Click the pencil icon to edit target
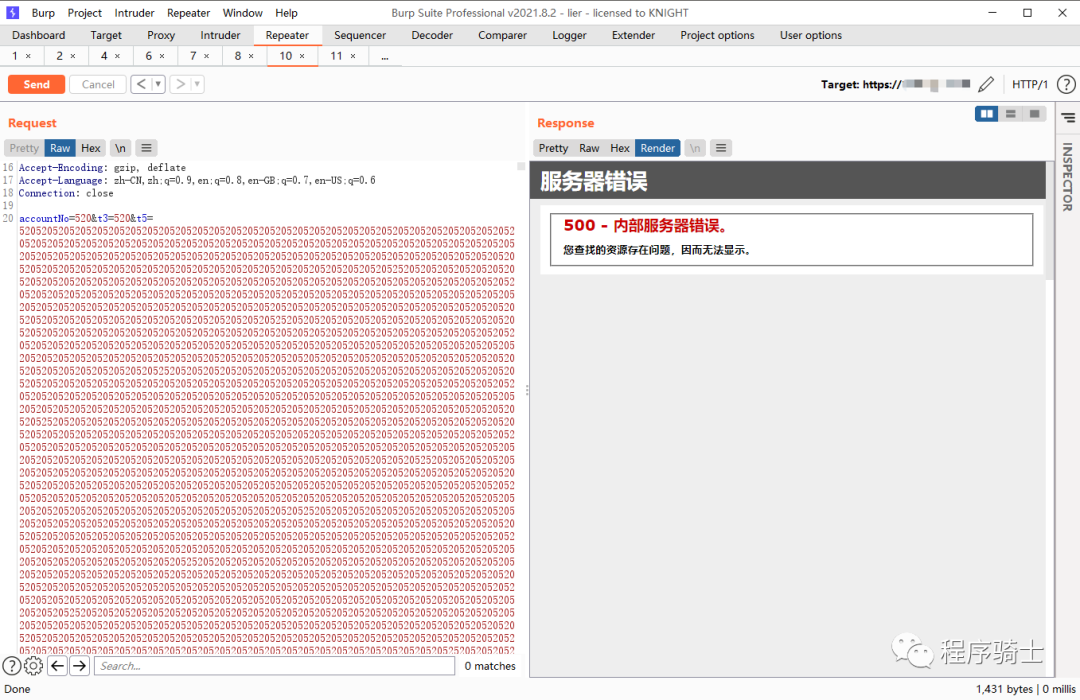The height and width of the screenshot is (700, 1080). (986, 85)
